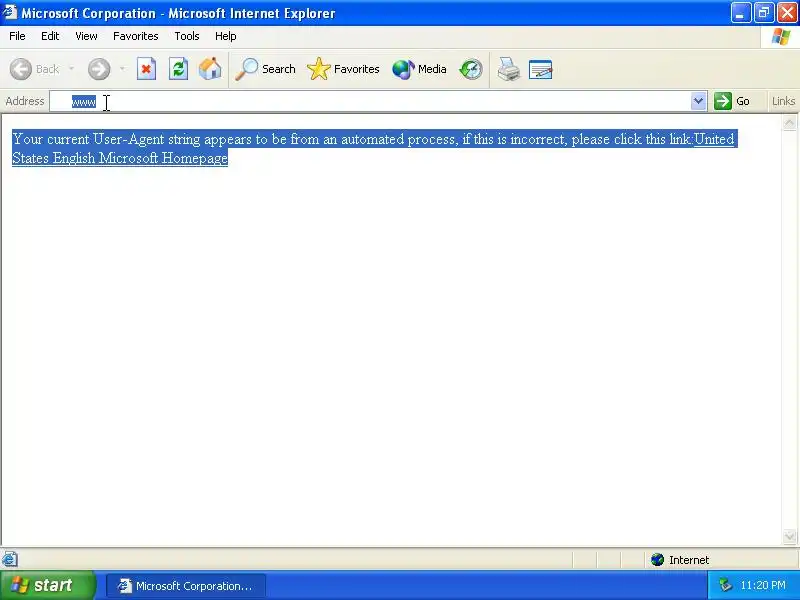The height and width of the screenshot is (600, 800).
Task: Click the system tray network icon
Action: 725,585
